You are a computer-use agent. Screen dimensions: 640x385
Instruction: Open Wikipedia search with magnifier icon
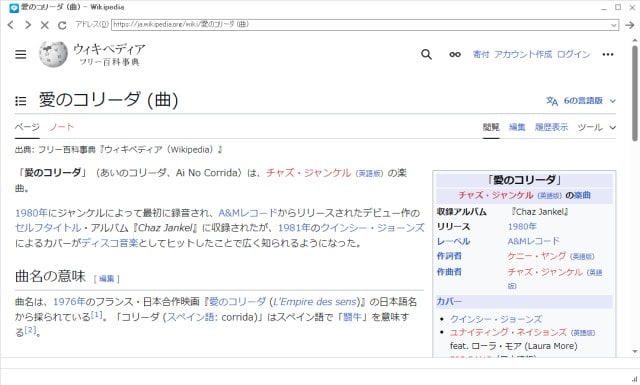pyautogui.click(x=426, y=54)
